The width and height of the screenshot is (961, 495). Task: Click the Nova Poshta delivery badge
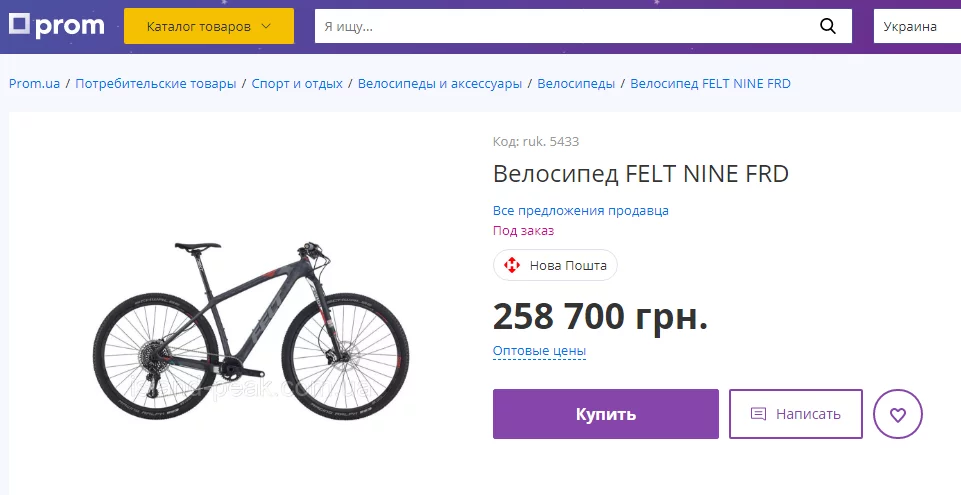(x=555, y=265)
